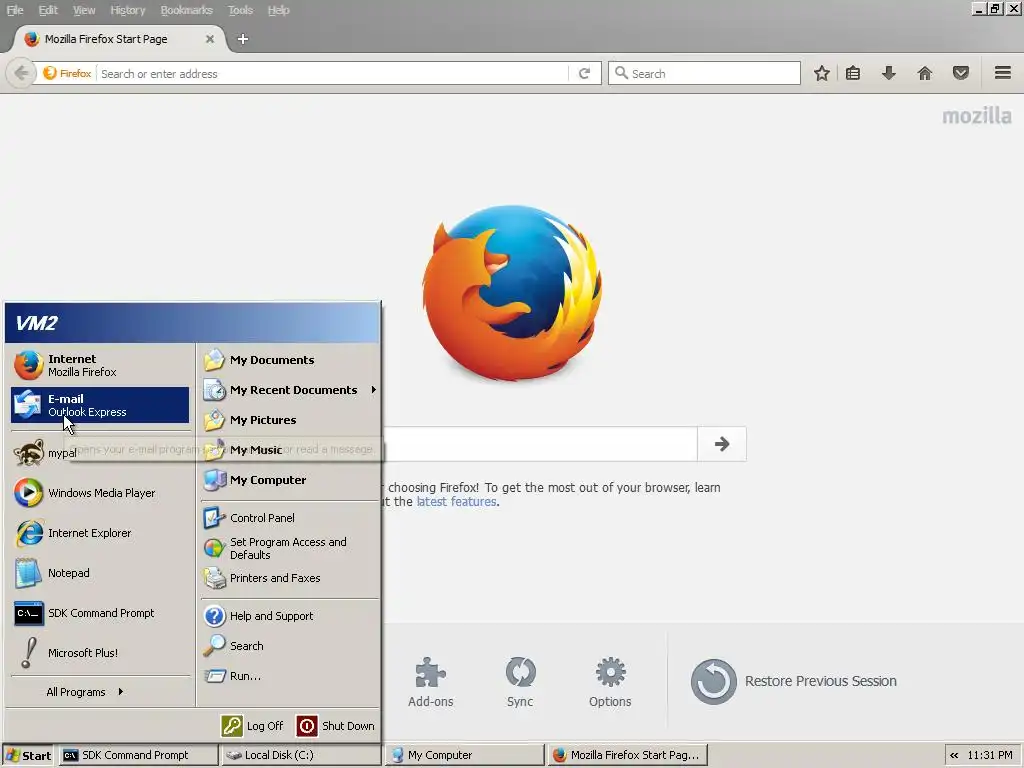The height and width of the screenshot is (768, 1024).
Task: Open Internet Explorer from Start menu
Action: pyautogui.click(x=100, y=533)
